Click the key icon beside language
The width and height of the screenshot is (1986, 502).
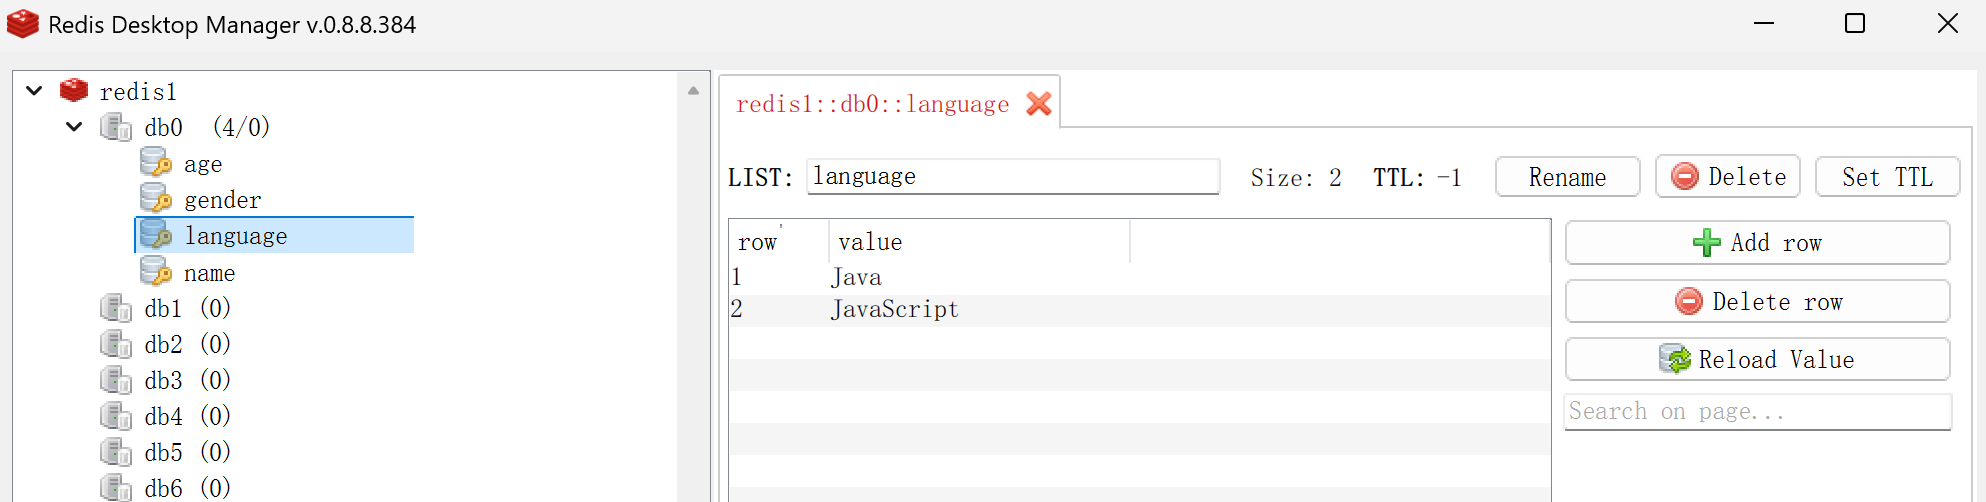[156, 235]
